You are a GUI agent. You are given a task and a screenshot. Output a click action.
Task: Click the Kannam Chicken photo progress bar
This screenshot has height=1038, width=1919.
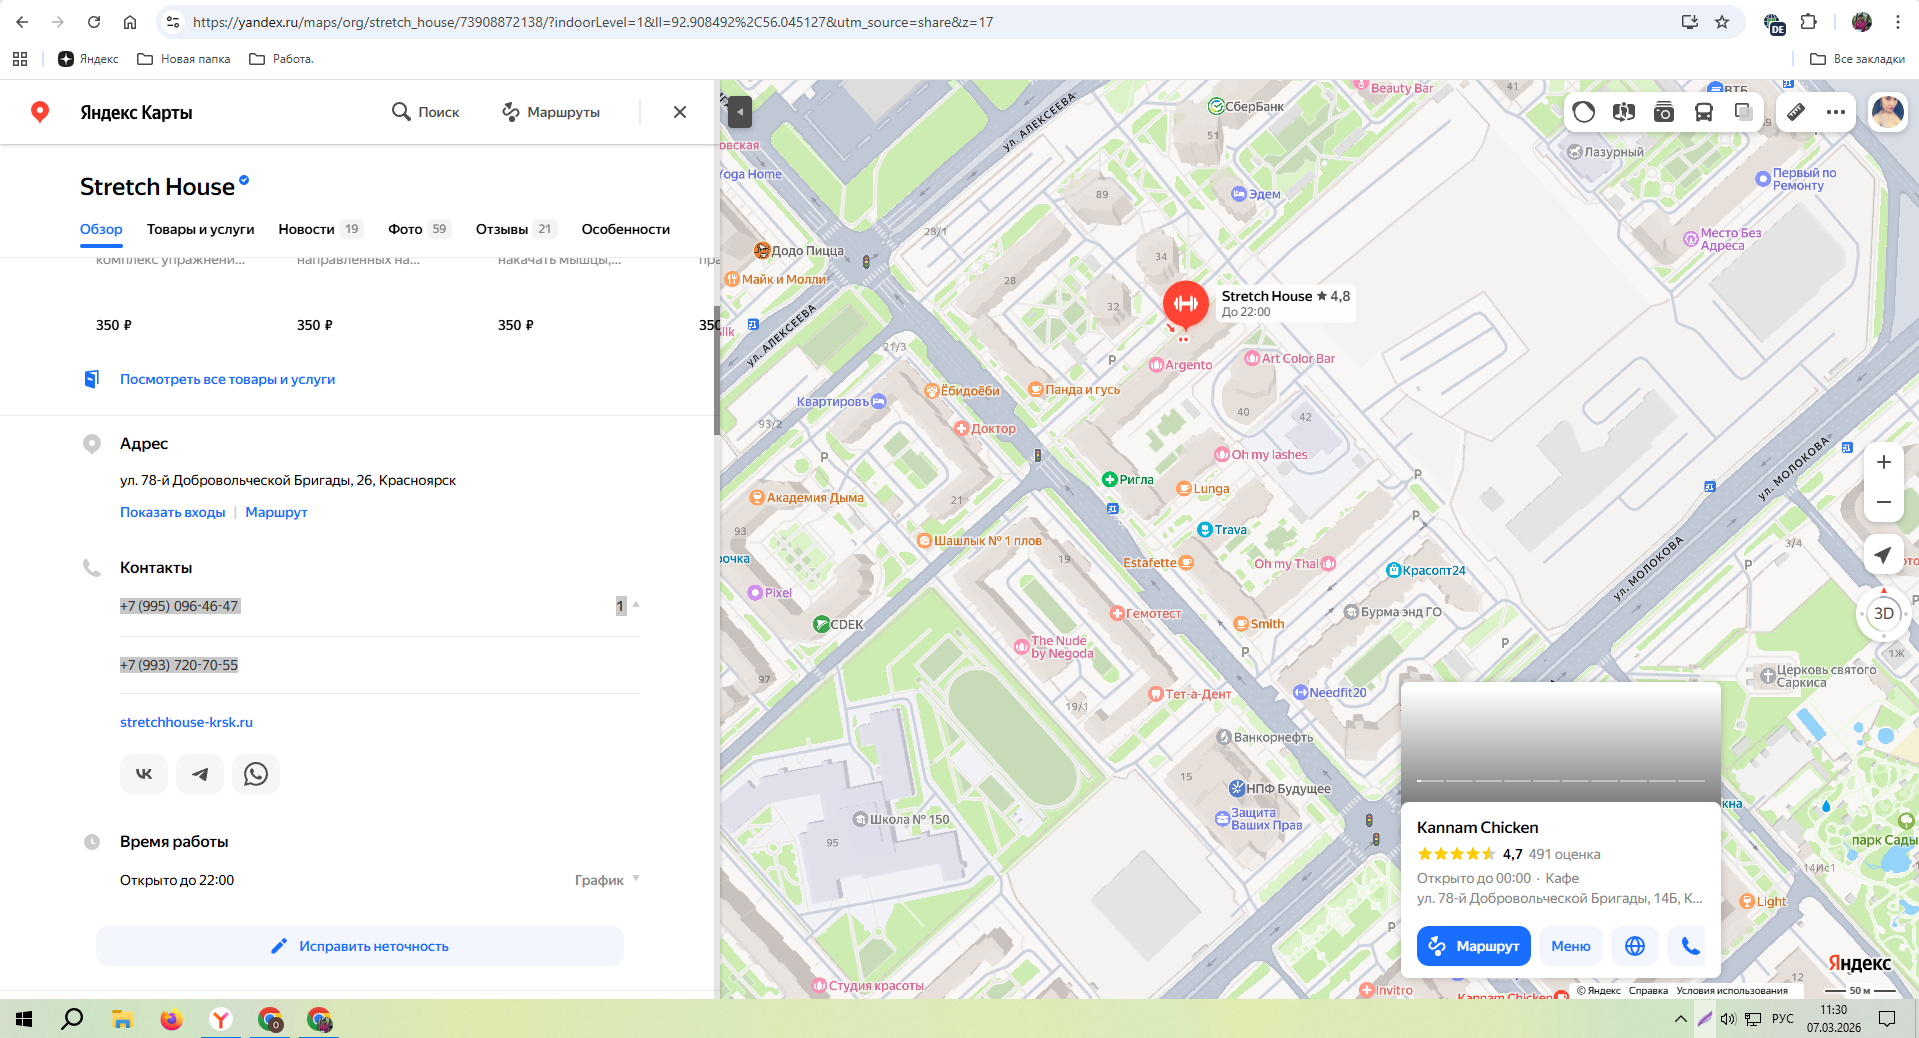(1560, 780)
